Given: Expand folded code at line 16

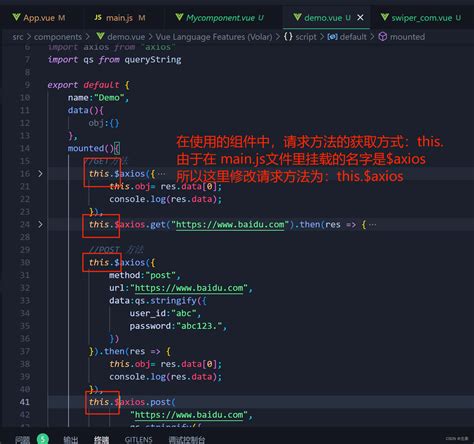Looking at the screenshot, I should [x=40, y=174].
